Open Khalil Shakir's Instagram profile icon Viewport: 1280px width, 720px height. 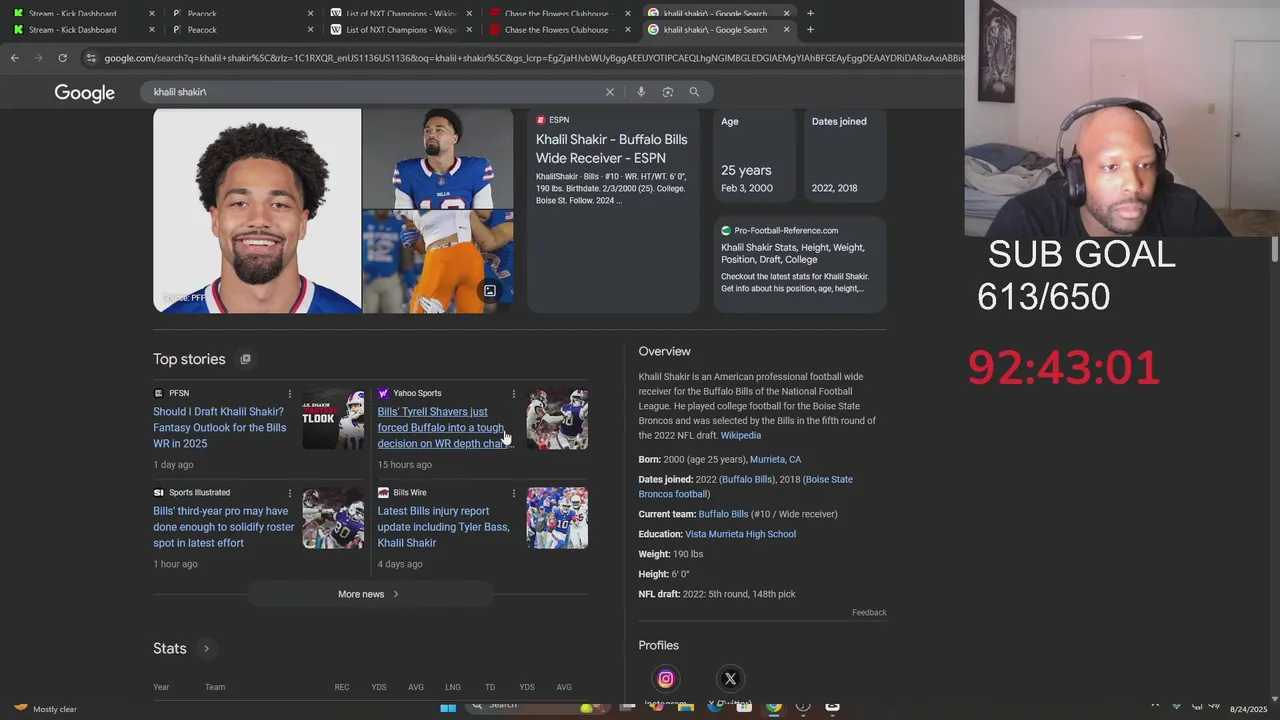coord(666,679)
